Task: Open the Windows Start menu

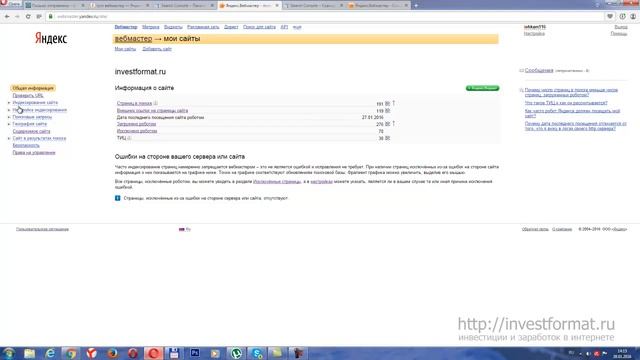Action: (x=9, y=353)
